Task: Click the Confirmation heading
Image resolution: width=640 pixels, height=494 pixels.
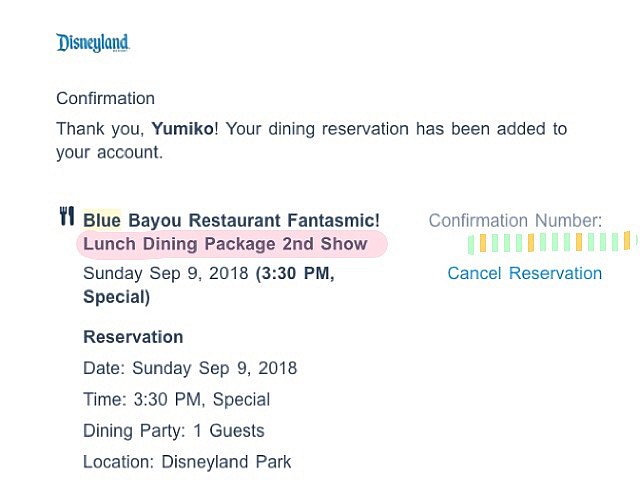Action: [105, 98]
